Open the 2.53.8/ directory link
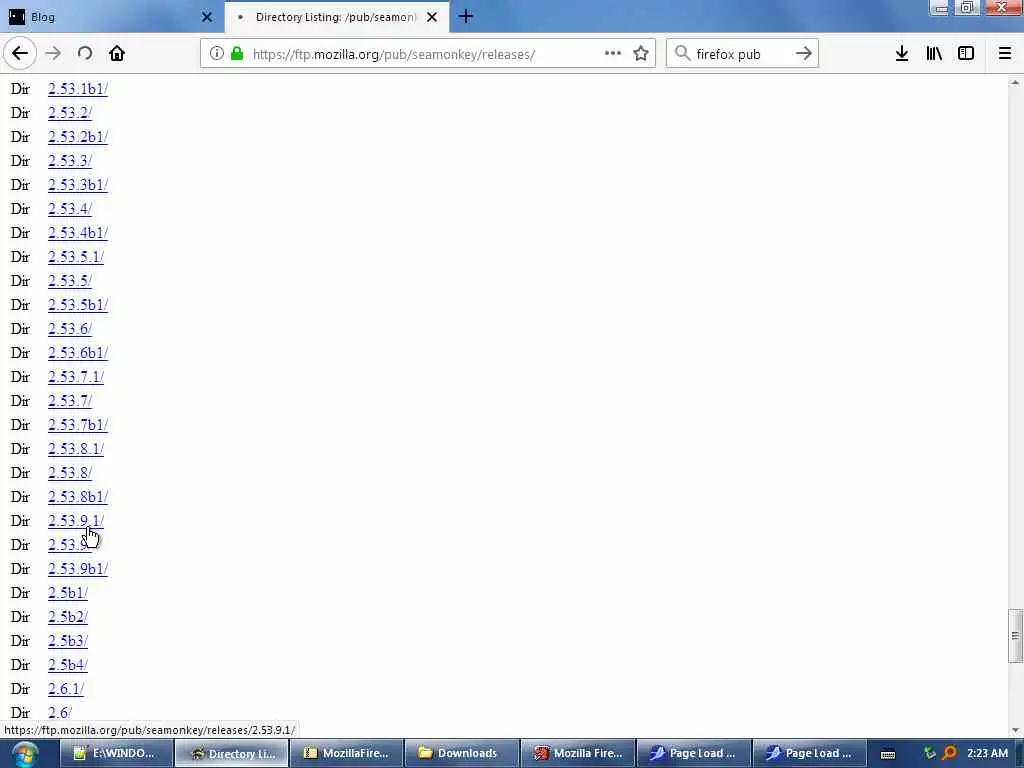Viewport: 1024px width, 768px height. pos(70,473)
